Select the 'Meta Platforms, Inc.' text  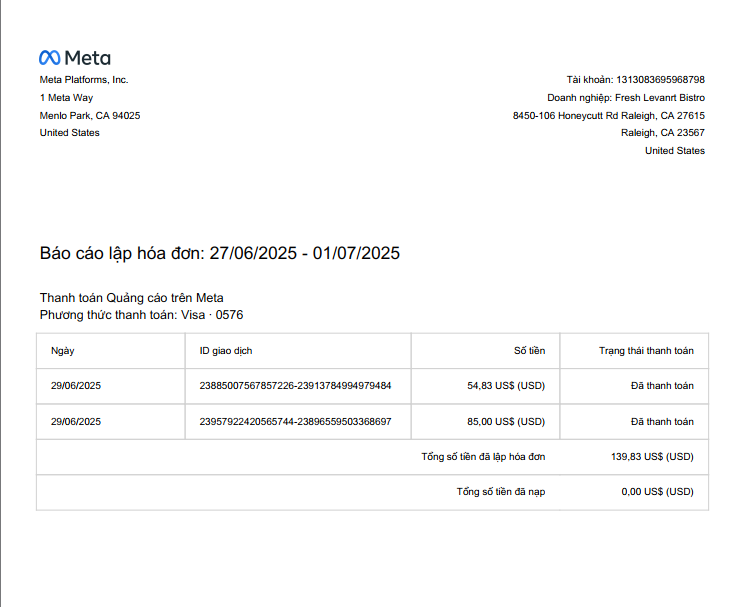pos(84,80)
